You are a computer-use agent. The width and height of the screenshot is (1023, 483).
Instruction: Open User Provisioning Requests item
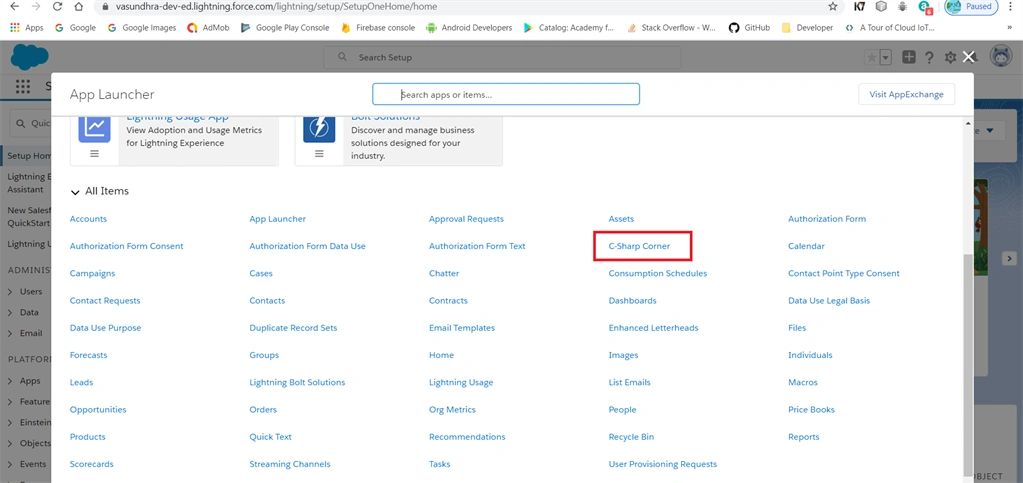662,464
